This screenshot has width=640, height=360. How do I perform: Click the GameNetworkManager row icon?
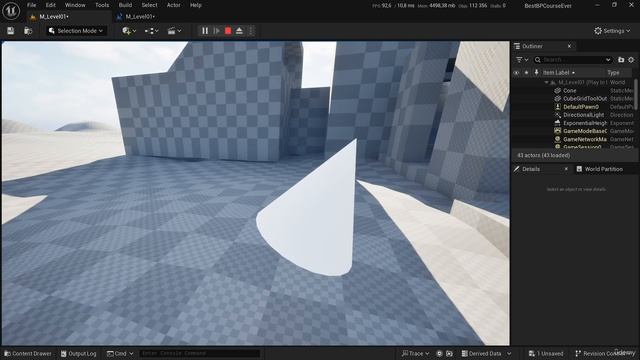(x=558, y=139)
